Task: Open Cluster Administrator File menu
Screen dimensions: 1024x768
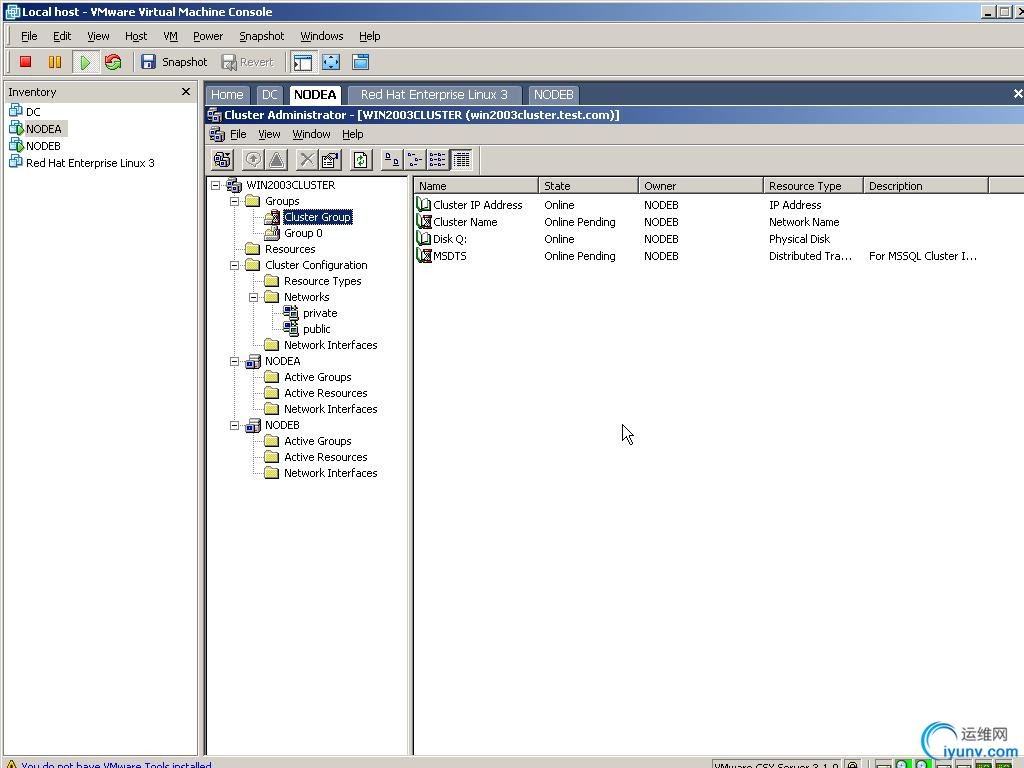Action: tap(238, 134)
